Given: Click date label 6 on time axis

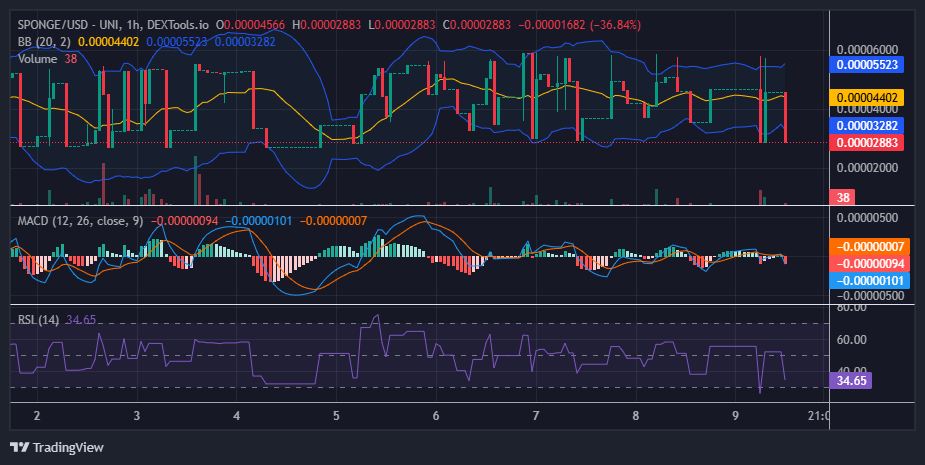Looking at the screenshot, I should click(436, 415).
